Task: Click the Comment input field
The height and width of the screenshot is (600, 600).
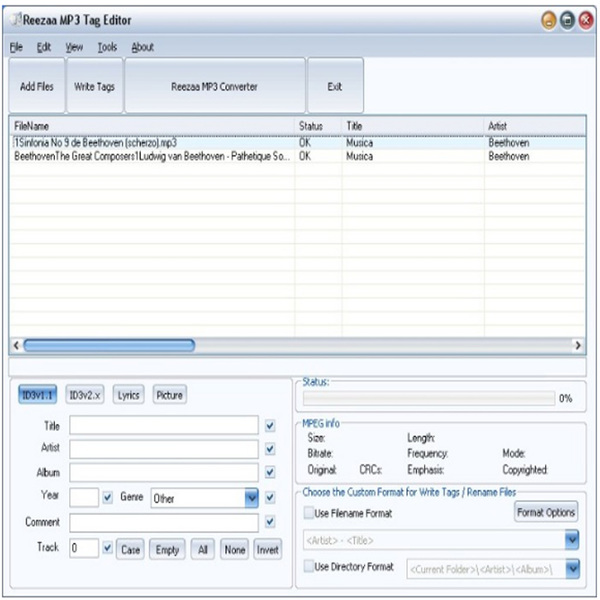Action: pos(164,522)
